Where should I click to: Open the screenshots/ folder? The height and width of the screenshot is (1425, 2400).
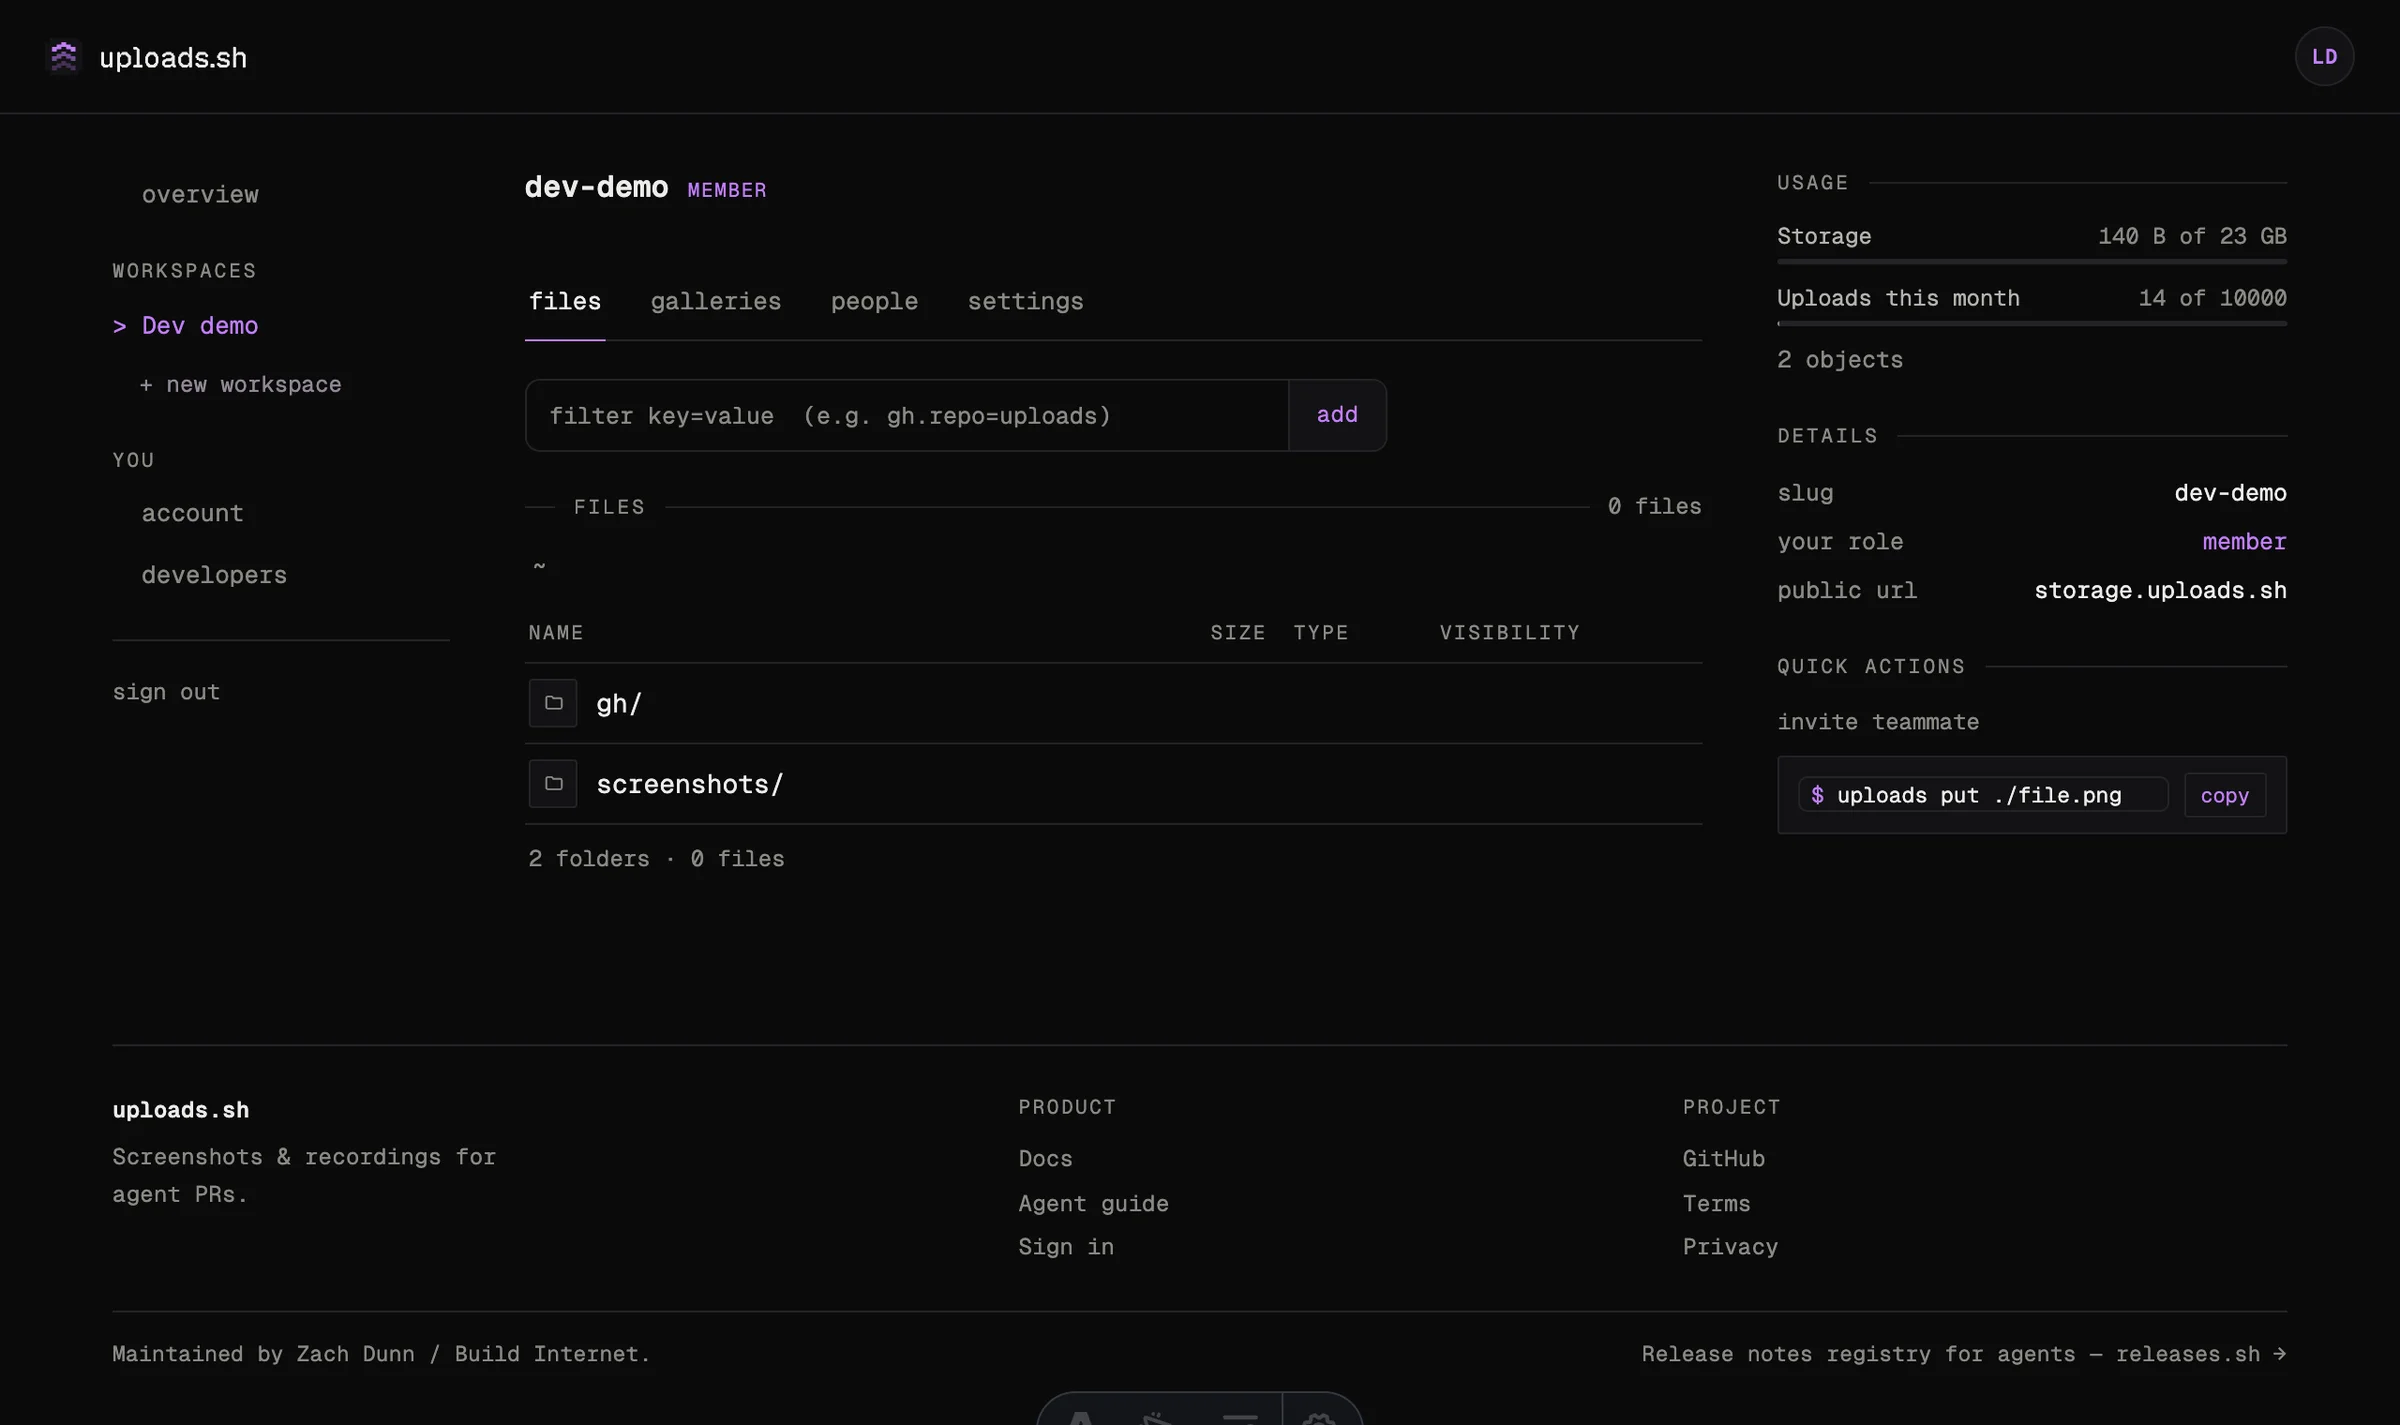point(690,784)
